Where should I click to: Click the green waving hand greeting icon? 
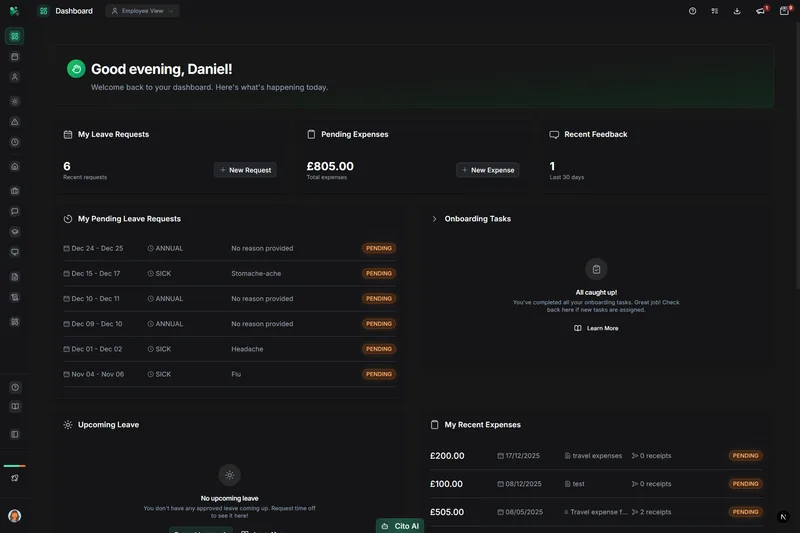[76, 69]
